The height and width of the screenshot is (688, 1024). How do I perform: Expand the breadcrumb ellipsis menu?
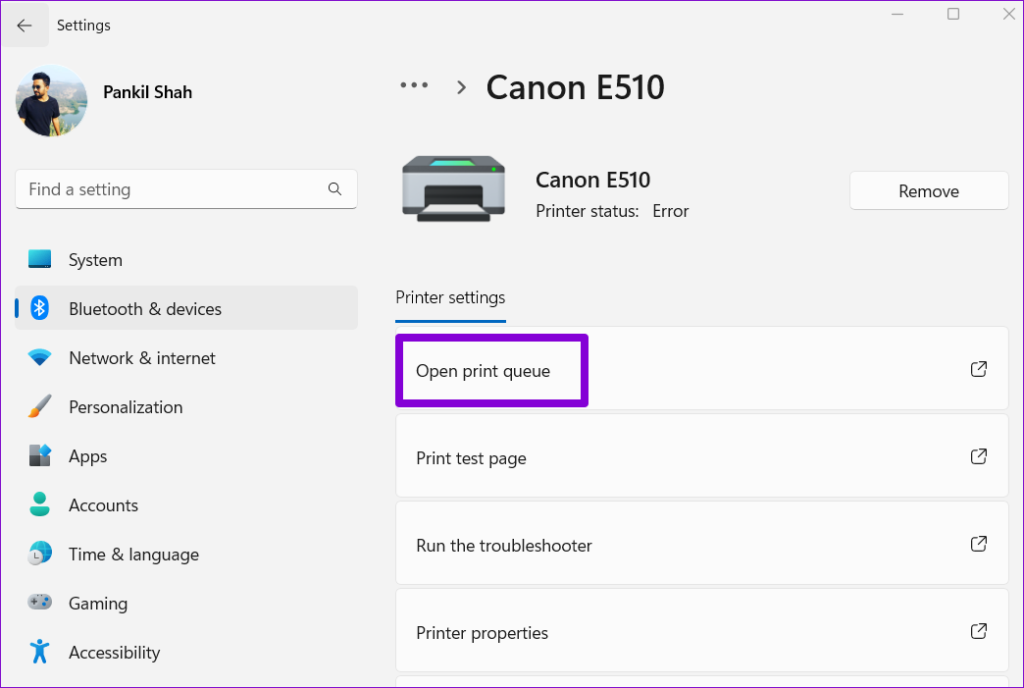point(414,86)
